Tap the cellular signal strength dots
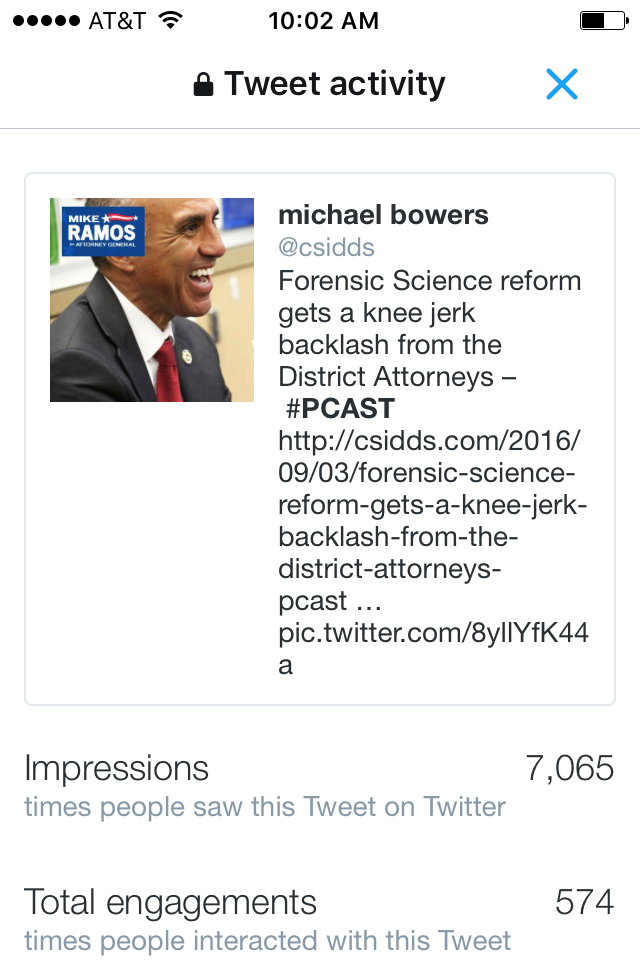This screenshot has height=960, width=640. pyautogui.click(x=44, y=21)
